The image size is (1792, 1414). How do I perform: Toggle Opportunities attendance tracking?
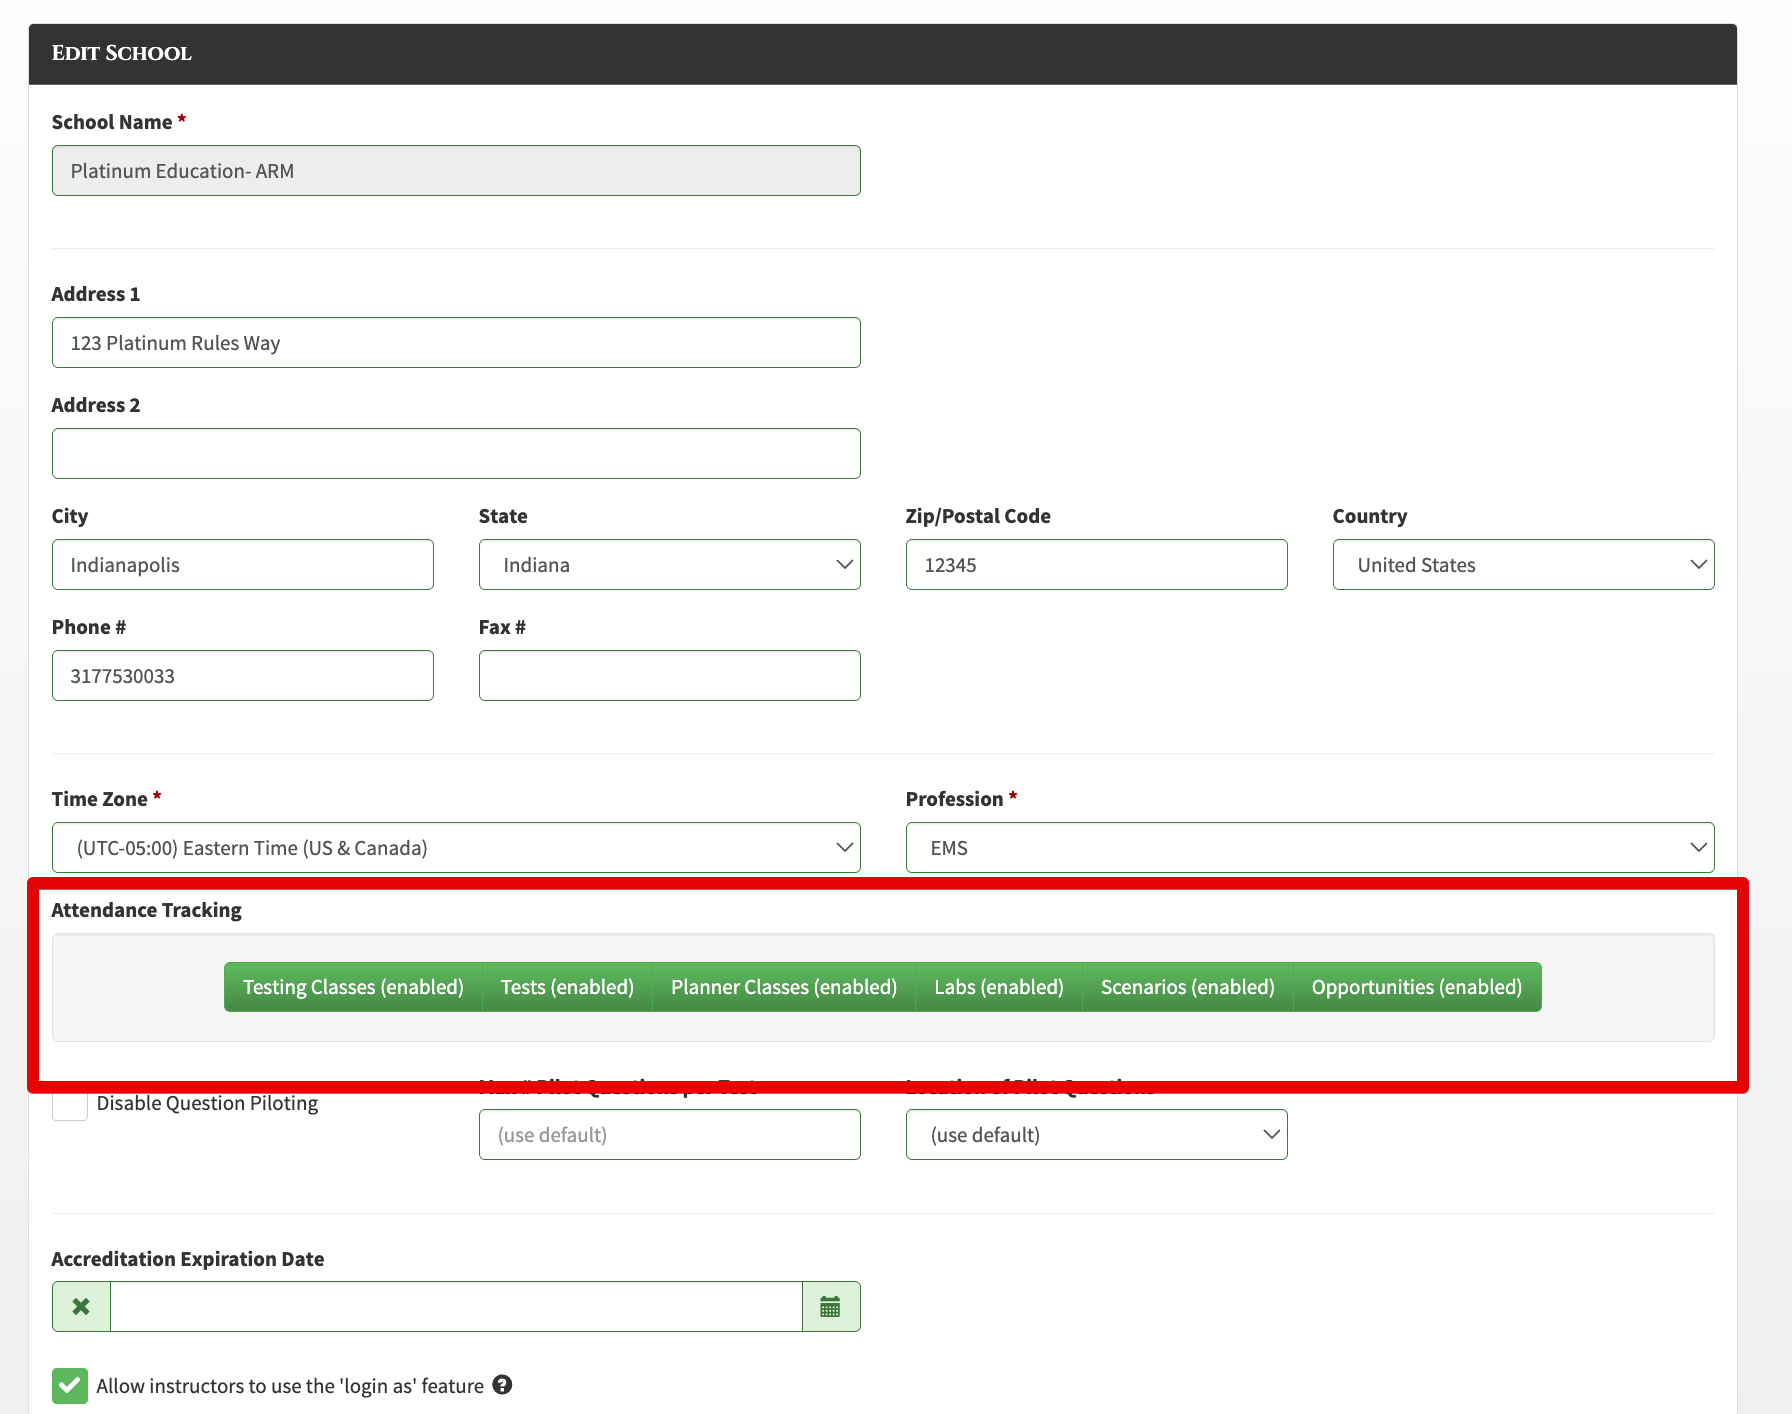pyautogui.click(x=1417, y=987)
